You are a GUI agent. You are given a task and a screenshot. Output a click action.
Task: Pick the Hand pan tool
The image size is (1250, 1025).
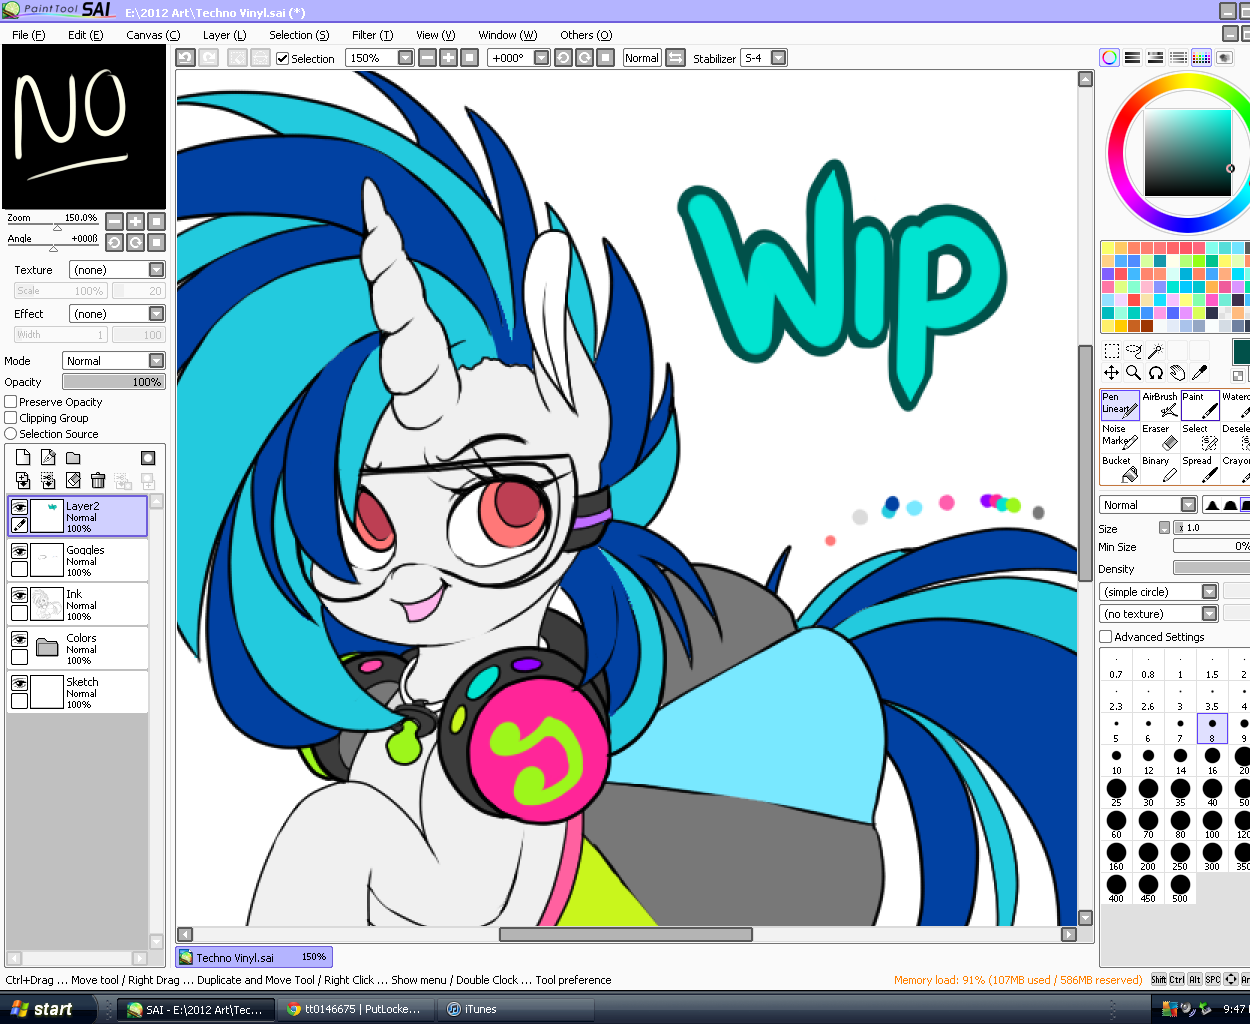1177,372
